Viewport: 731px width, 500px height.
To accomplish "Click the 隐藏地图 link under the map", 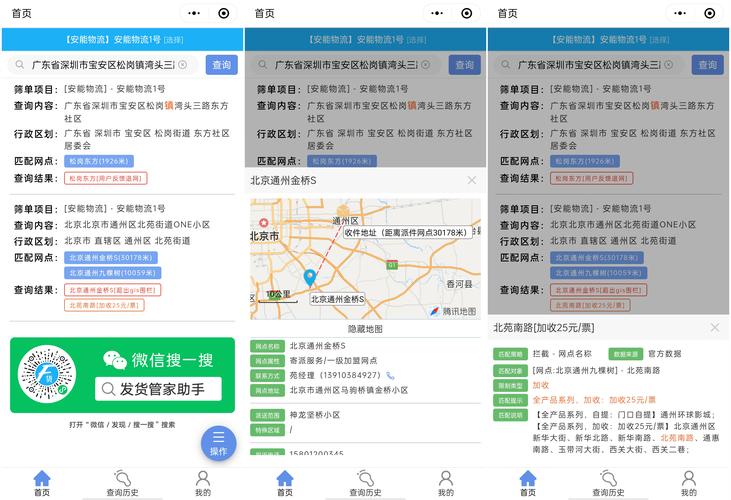I will coord(365,329).
